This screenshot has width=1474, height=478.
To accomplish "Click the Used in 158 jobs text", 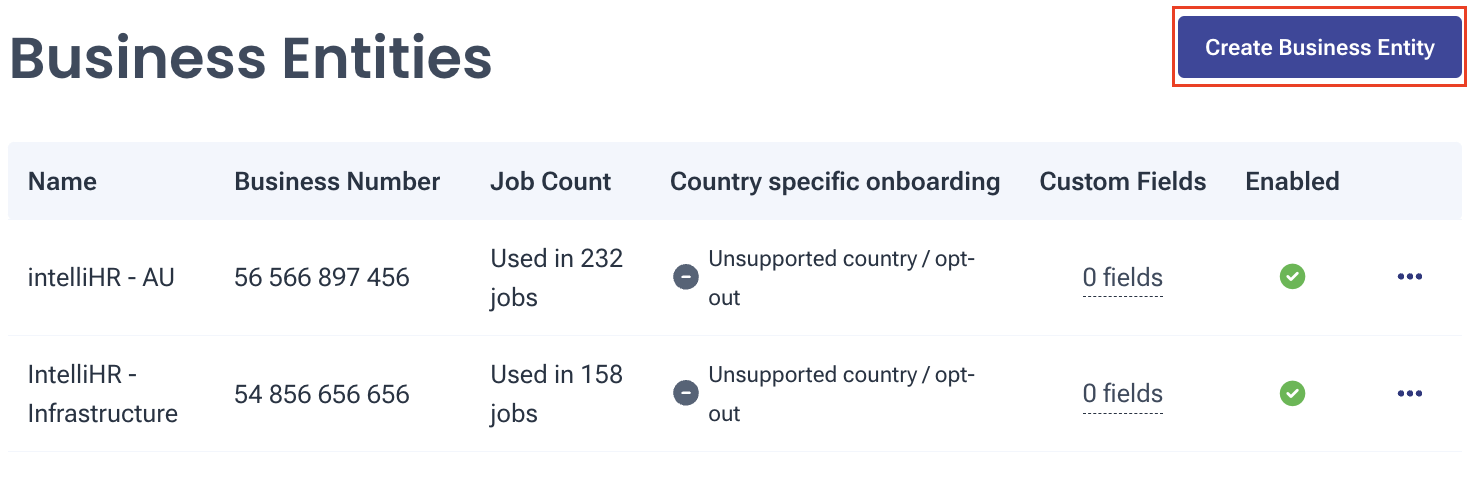I will (556, 393).
